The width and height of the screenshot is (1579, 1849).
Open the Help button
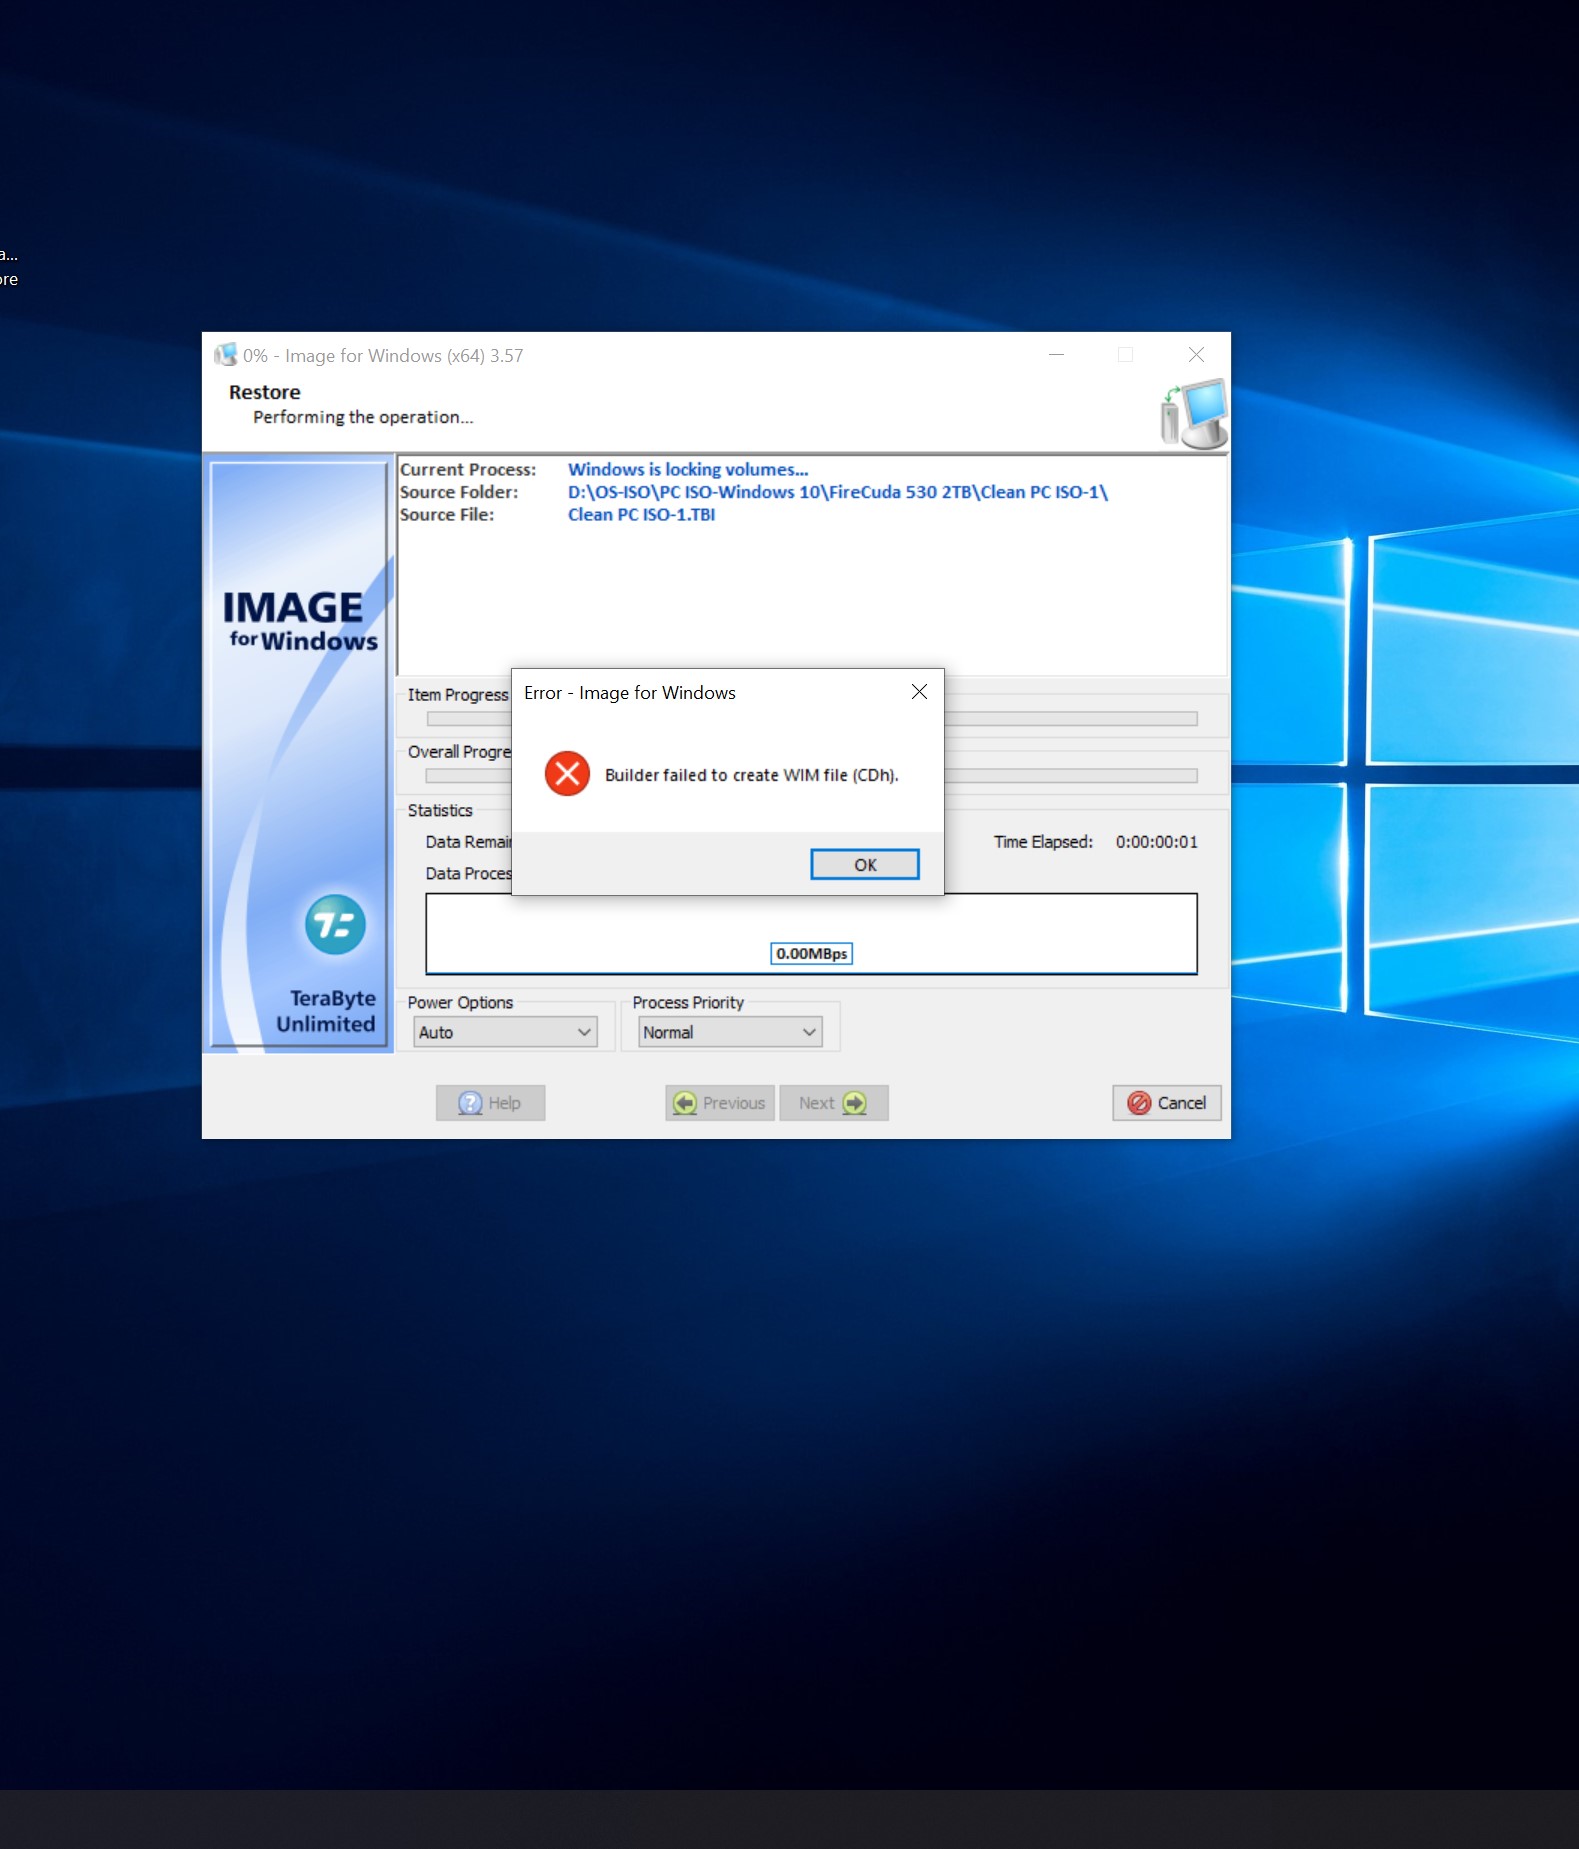pos(490,1103)
